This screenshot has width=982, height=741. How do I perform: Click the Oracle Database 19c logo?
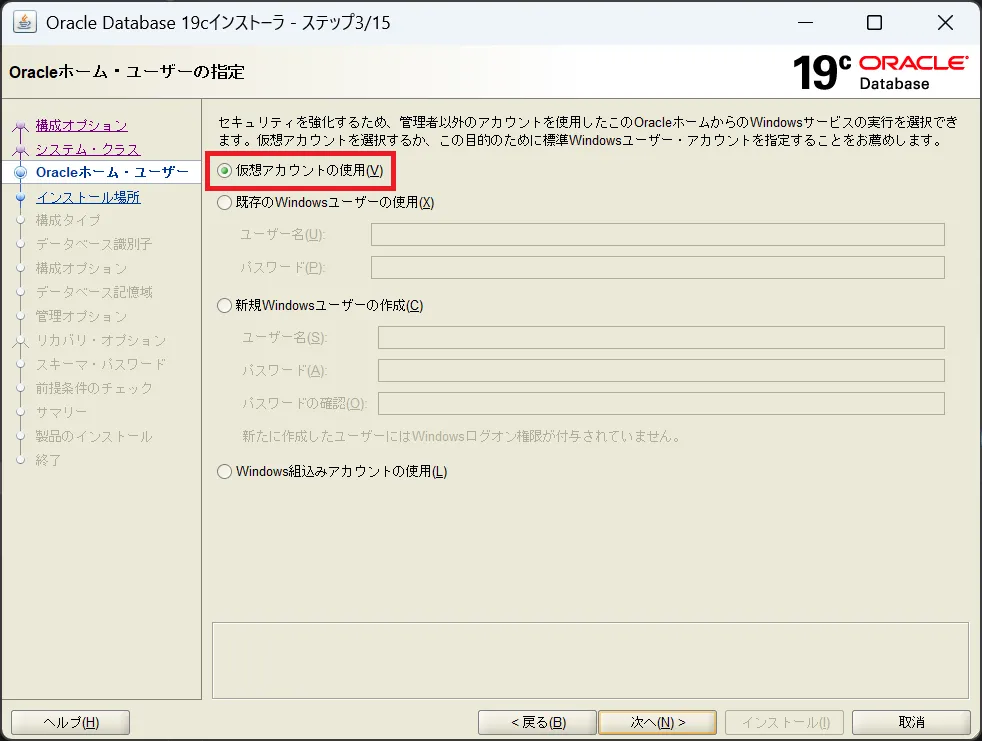(x=880, y=72)
